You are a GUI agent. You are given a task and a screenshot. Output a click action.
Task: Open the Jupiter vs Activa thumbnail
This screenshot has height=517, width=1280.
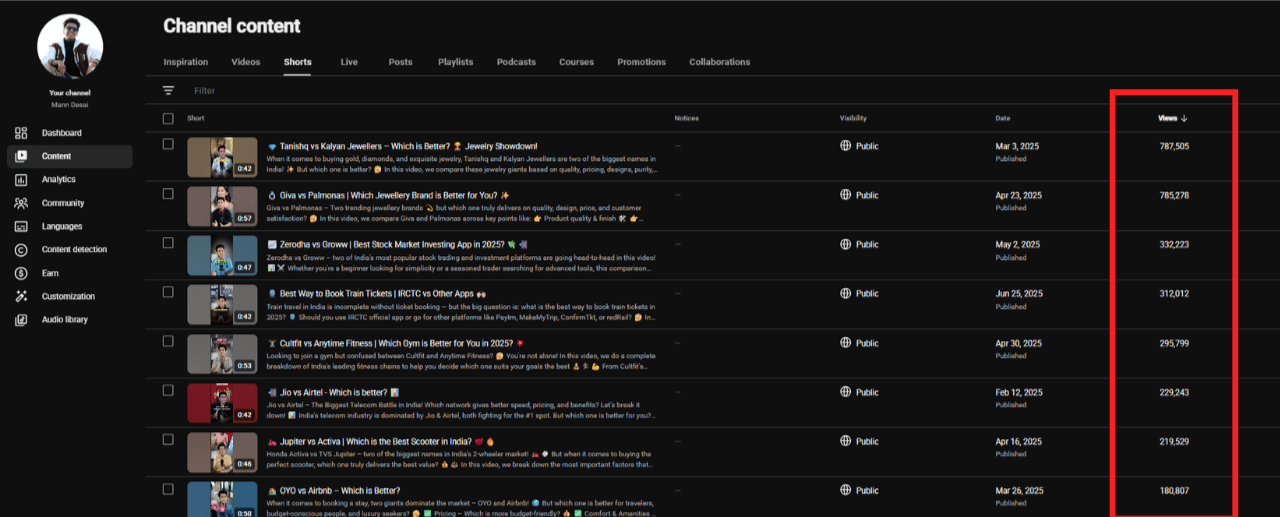(x=223, y=452)
